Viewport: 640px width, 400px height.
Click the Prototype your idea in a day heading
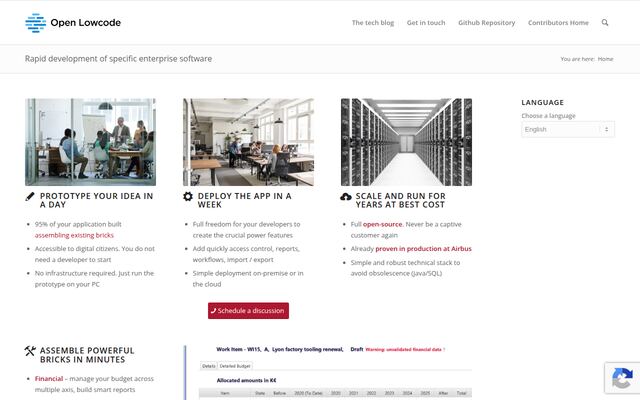(x=96, y=200)
